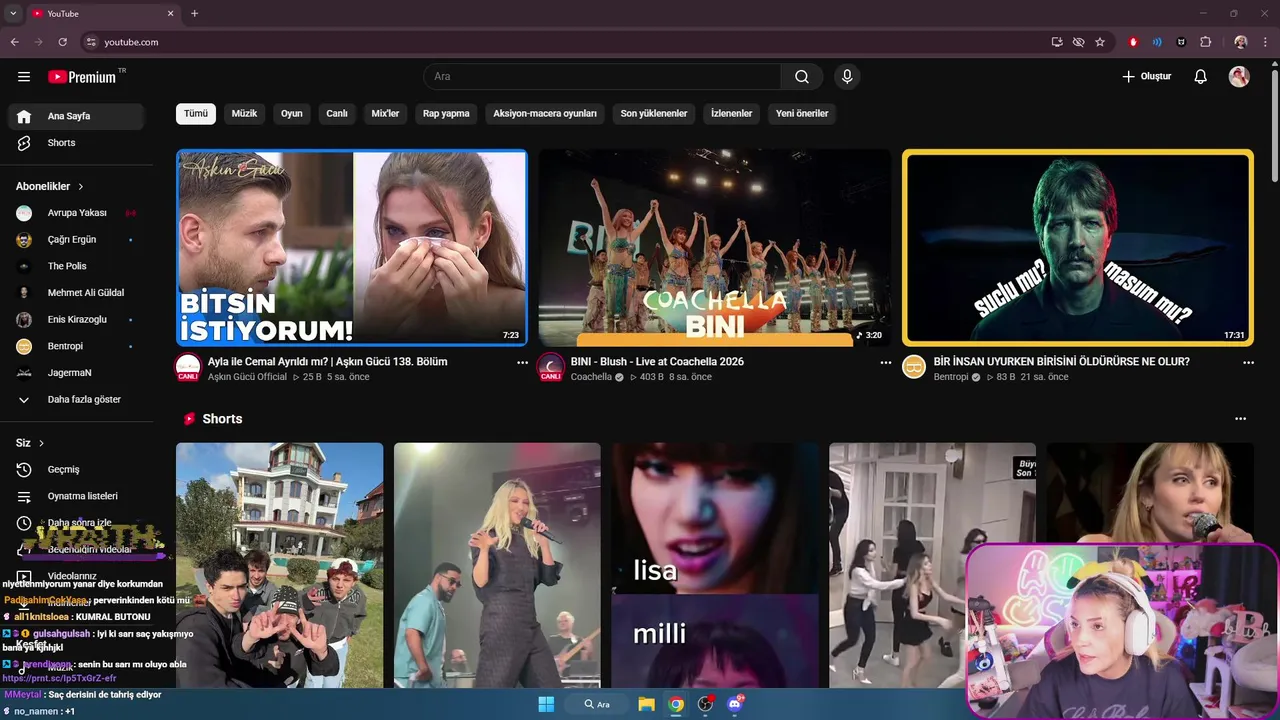Open Mehmet Ali Güldal channel
The height and width of the screenshot is (720, 1280).
[x=76, y=293]
